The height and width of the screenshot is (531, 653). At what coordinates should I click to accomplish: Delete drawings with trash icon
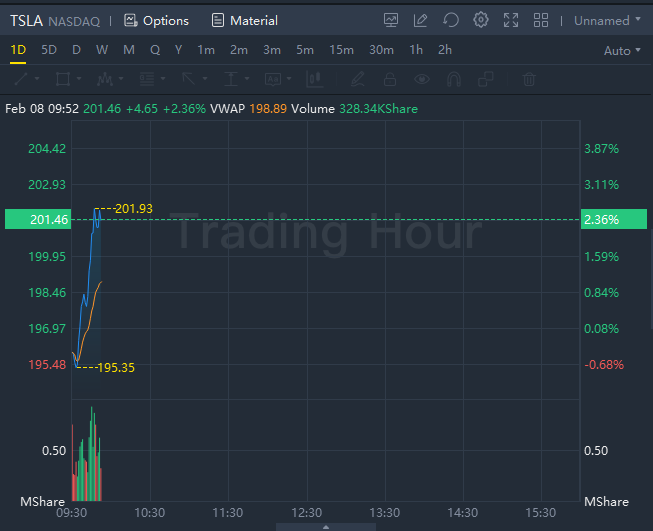(x=529, y=79)
